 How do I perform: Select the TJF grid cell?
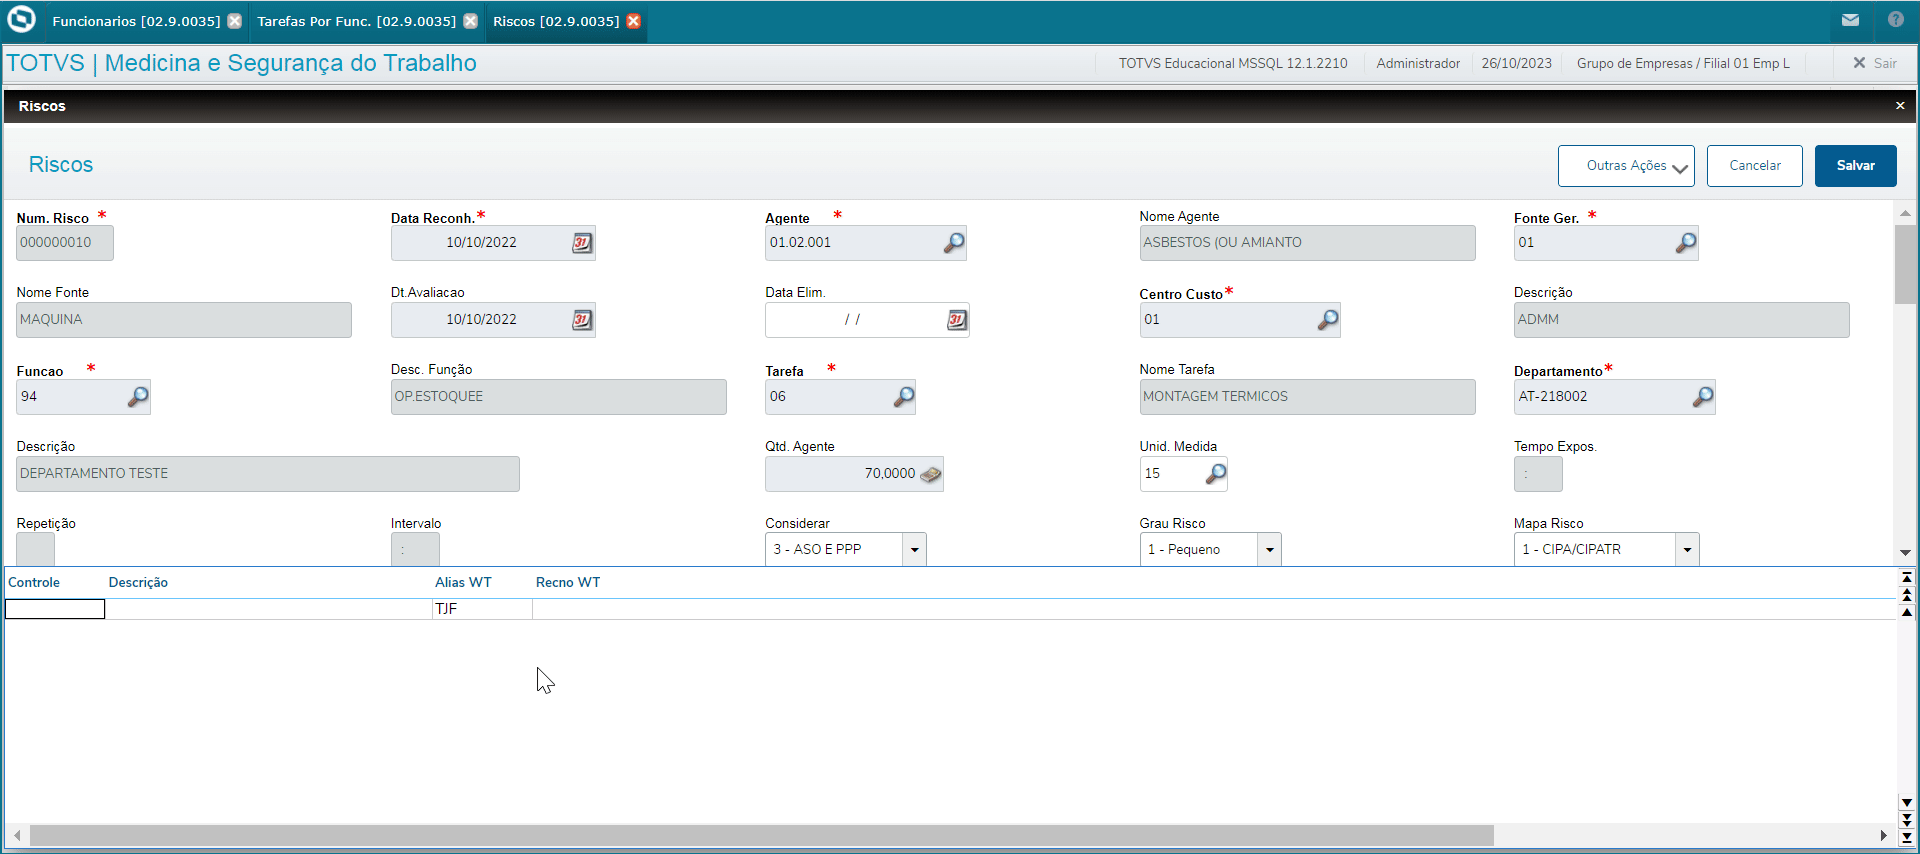tap(482, 609)
